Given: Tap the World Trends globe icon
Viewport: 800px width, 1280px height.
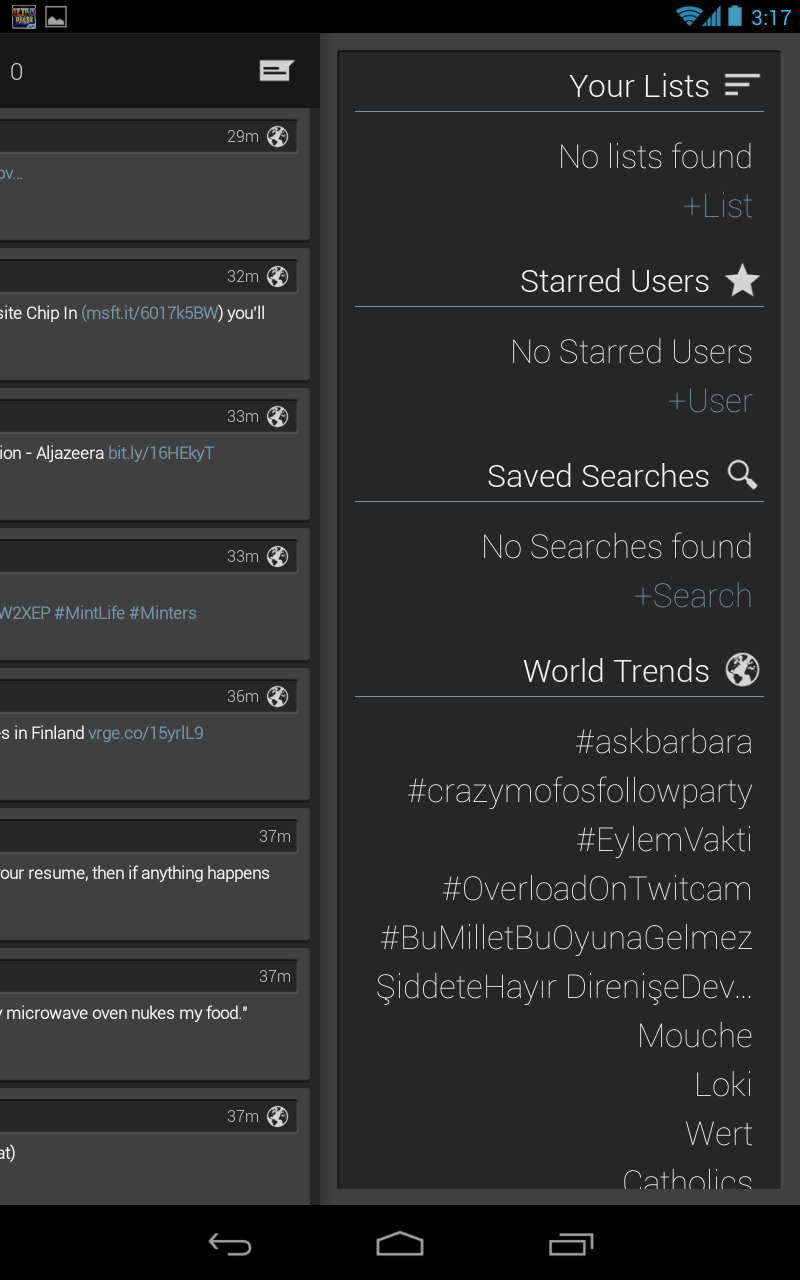Looking at the screenshot, I should pos(742,670).
